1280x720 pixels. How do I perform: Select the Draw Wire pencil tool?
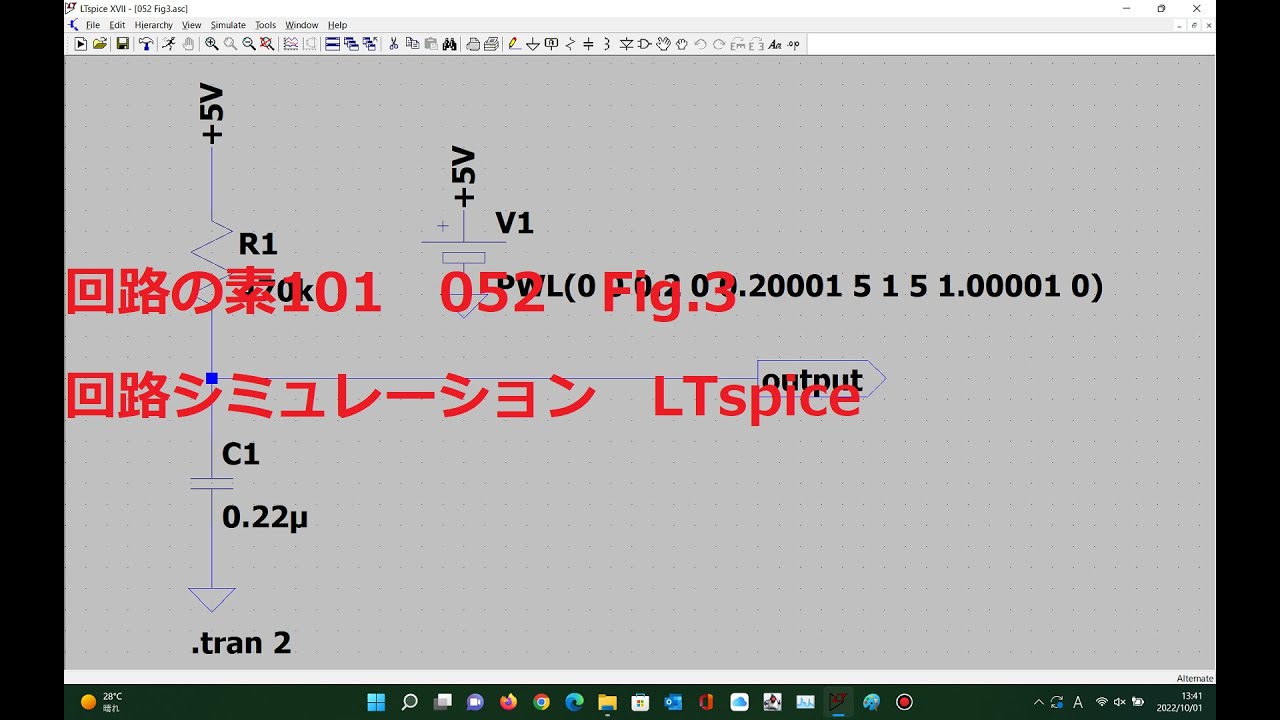[514, 44]
